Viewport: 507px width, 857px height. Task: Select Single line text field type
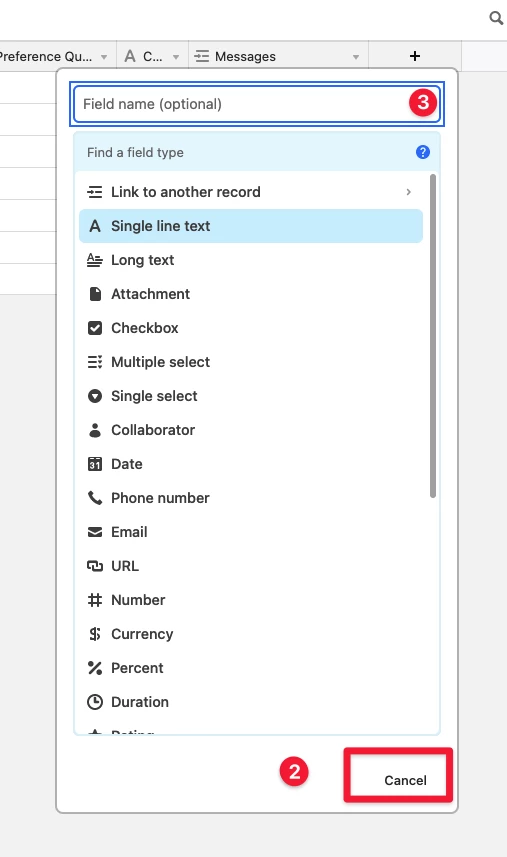click(x=251, y=226)
